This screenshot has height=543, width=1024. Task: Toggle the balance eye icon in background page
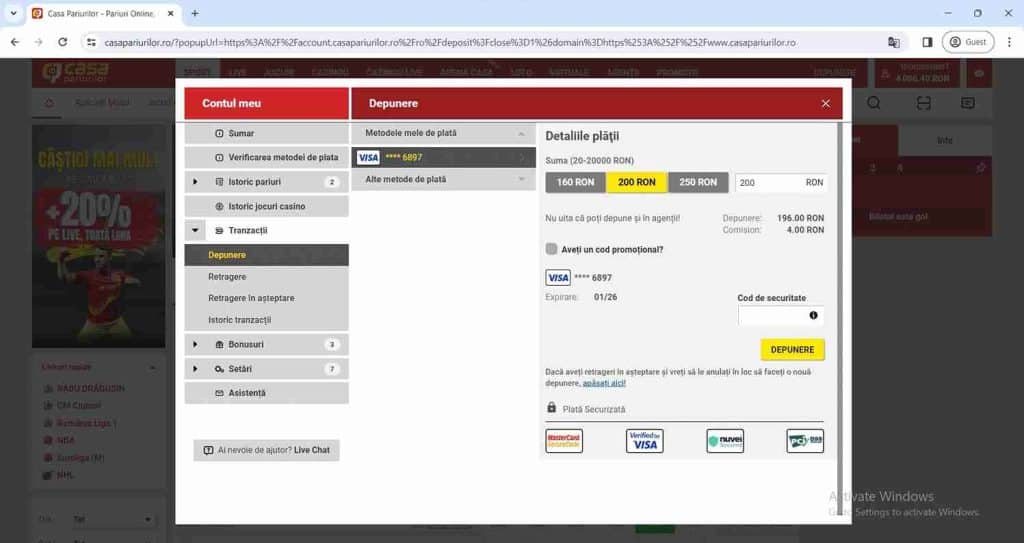[979, 74]
